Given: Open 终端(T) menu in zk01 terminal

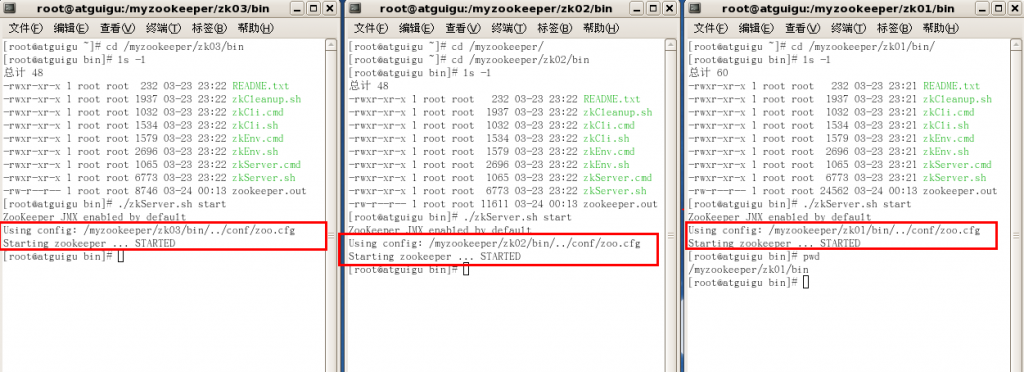Looking at the screenshot, I should [848, 29].
